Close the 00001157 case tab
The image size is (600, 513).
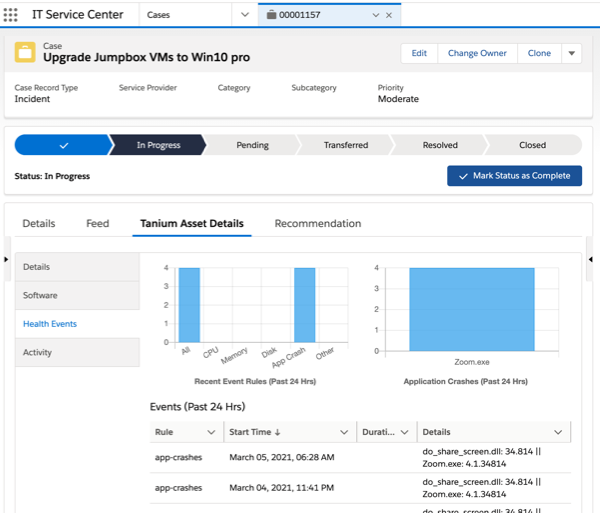pyautogui.click(x=389, y=15)
